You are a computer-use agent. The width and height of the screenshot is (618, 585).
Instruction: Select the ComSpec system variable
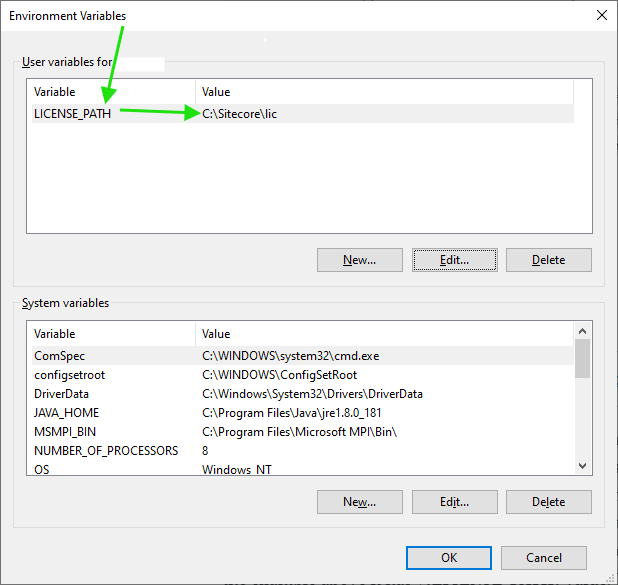60,355
